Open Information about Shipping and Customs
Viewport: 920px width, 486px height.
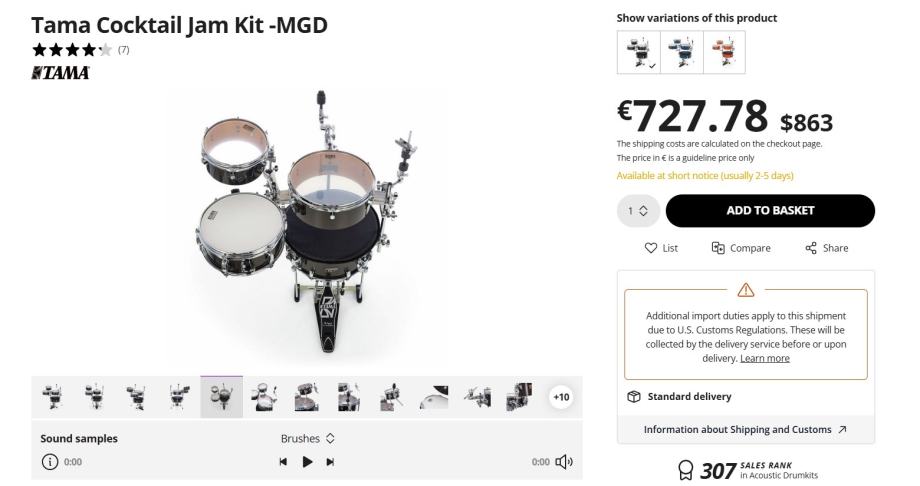click(x=745, y=429)
